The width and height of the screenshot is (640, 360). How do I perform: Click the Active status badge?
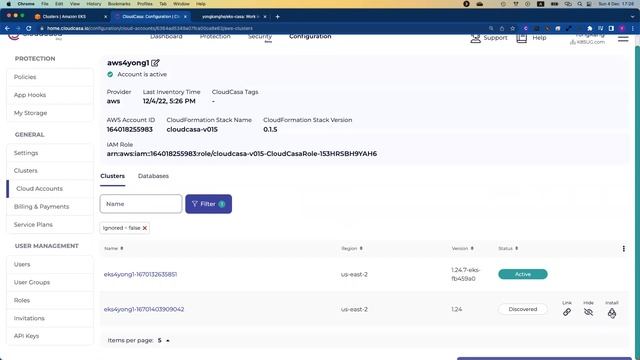click(x=522, y=274)
